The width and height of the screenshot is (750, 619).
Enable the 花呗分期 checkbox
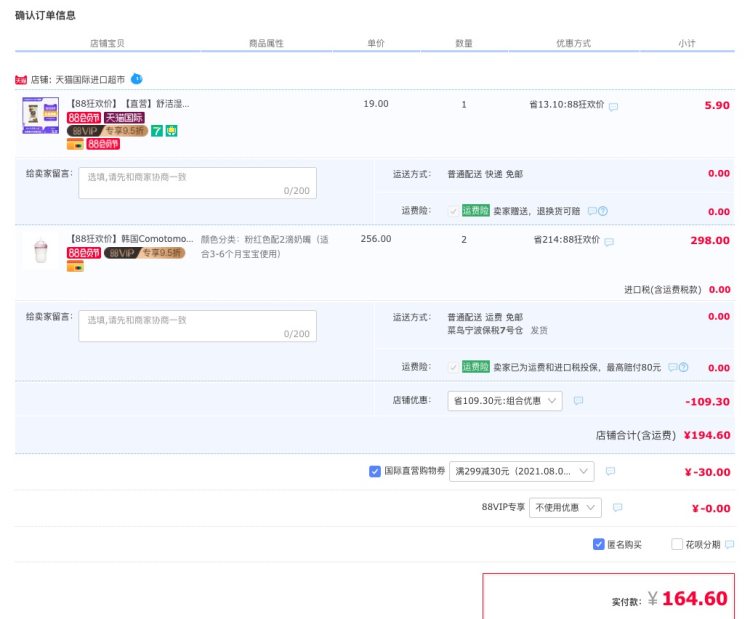point(677,544)
